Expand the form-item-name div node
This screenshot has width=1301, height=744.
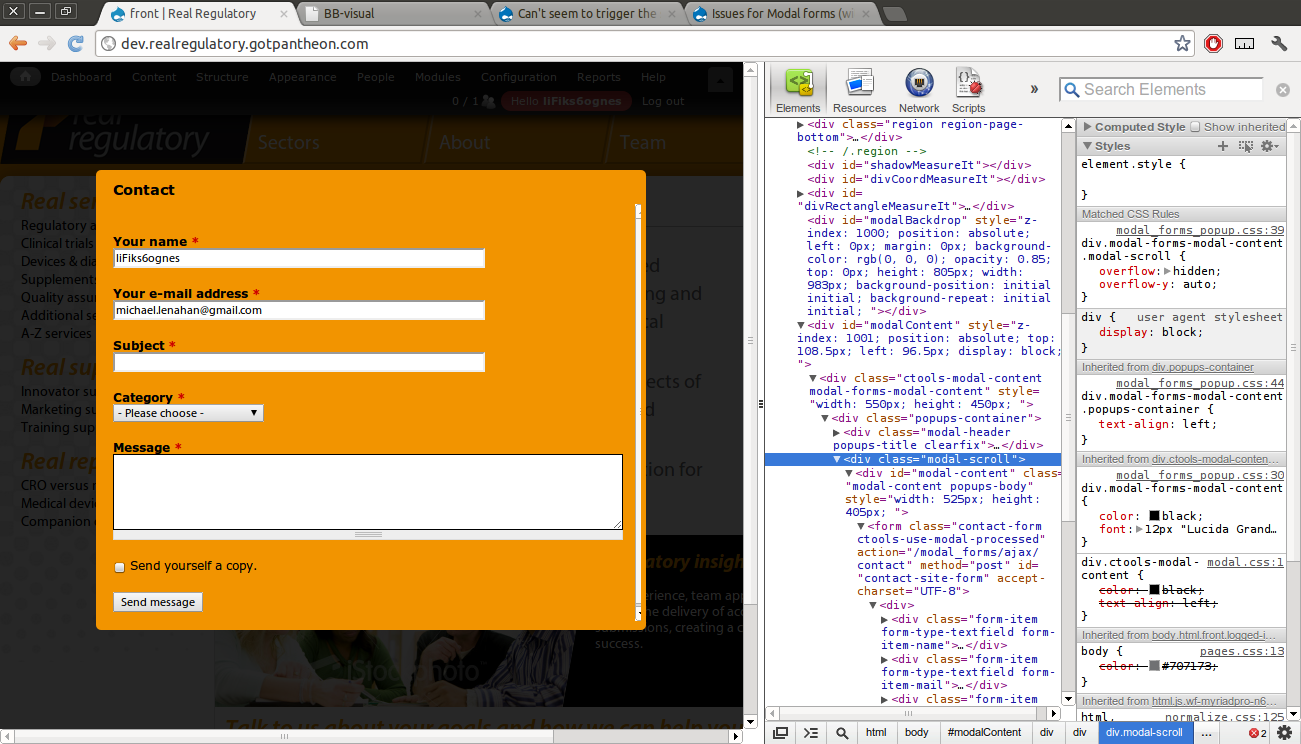pos(885,620)
